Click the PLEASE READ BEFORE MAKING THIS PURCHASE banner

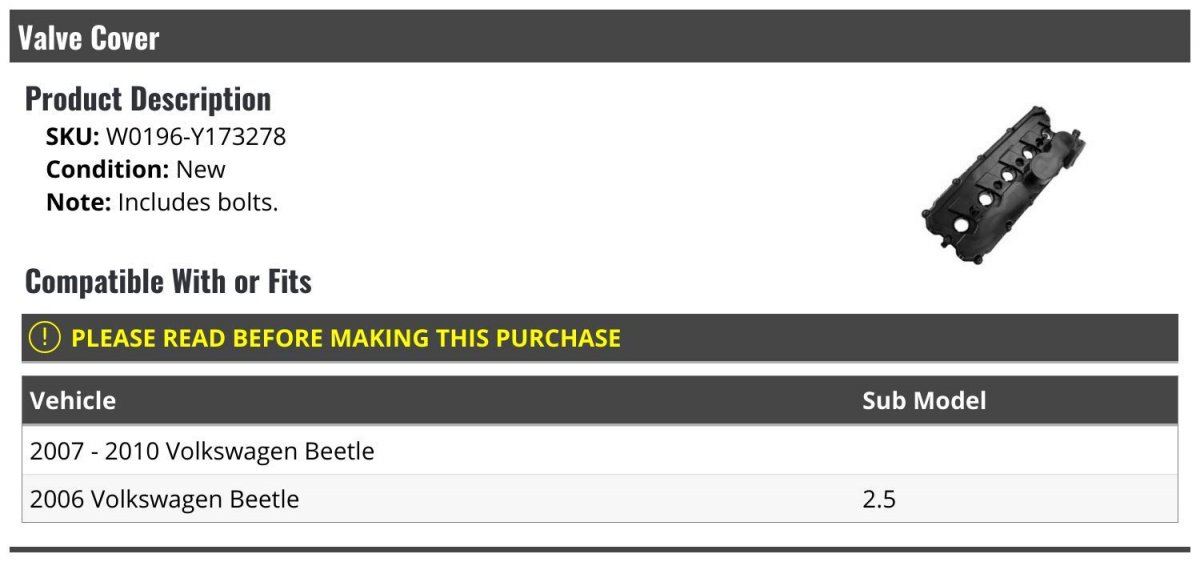pos(600,338)
